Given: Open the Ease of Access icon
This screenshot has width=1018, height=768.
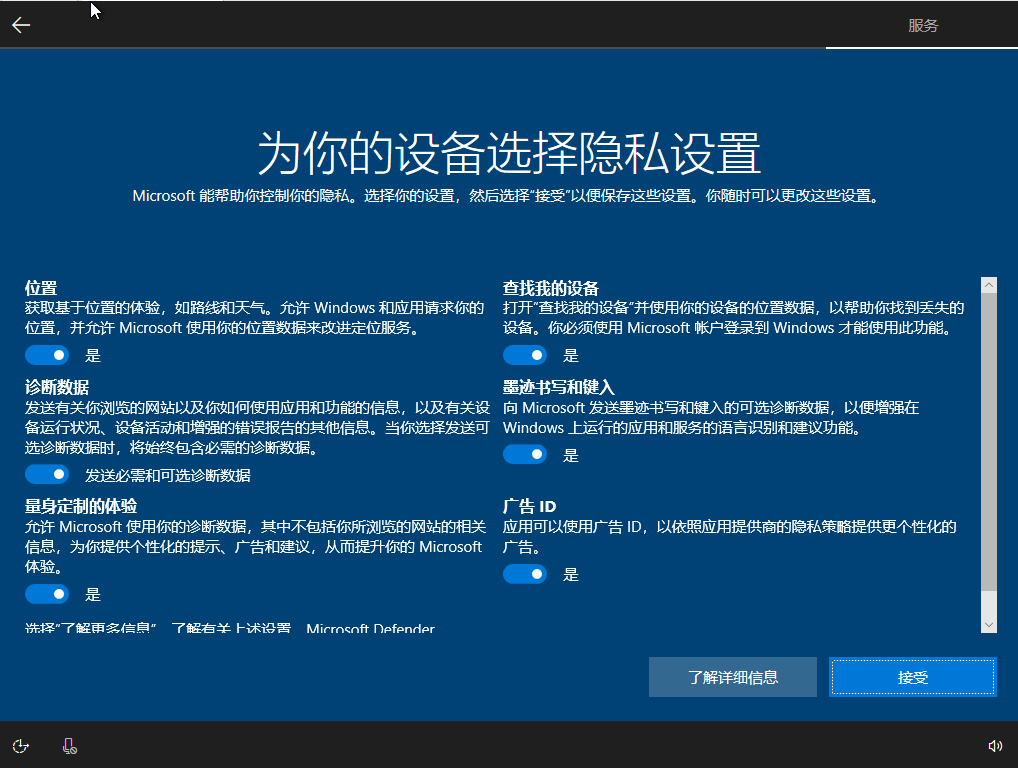Looking at the screenshot, I should 21,746.
